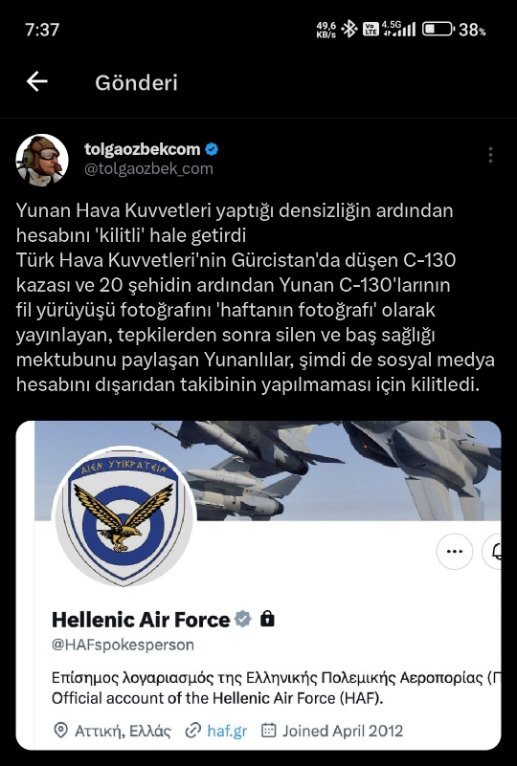Image resolution: width=517 pixels, height=766 pixels.
Task: Tap the Turkish post text body
Action: click(x=256, y=298)
